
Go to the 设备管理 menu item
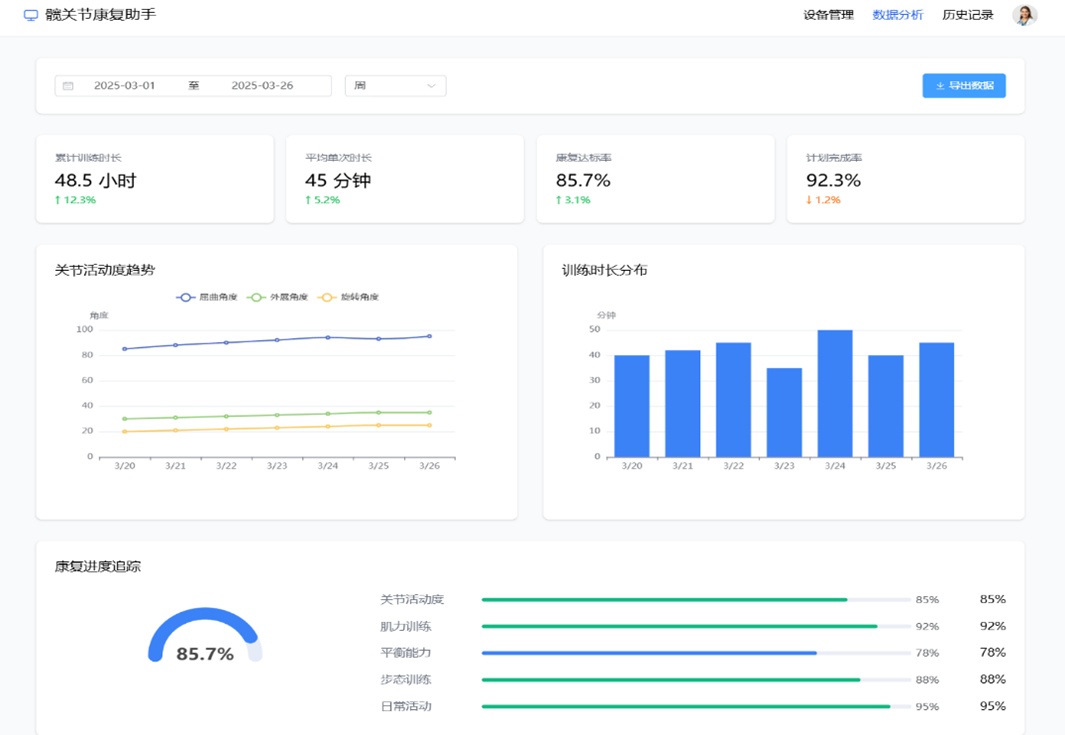(828, 15)
